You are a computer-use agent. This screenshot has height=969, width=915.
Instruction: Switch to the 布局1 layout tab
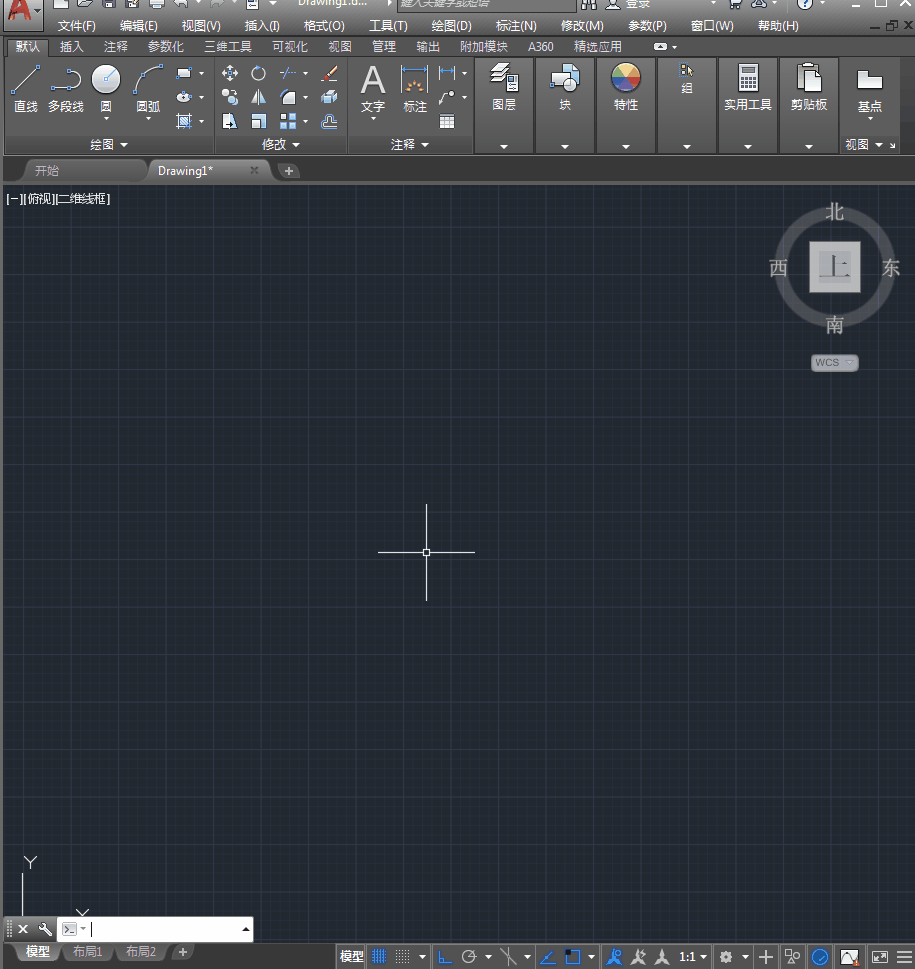(x=87, y=952)
